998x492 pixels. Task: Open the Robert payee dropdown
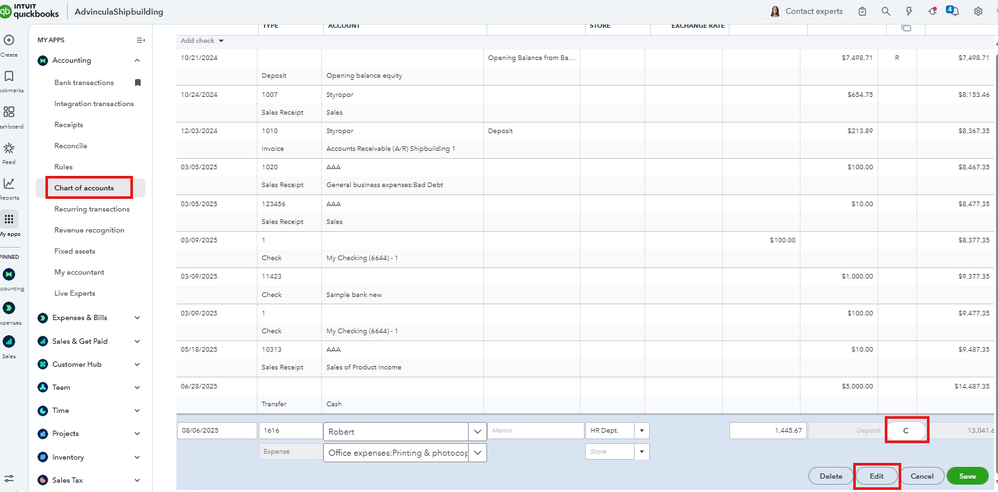tap(476, 432)
